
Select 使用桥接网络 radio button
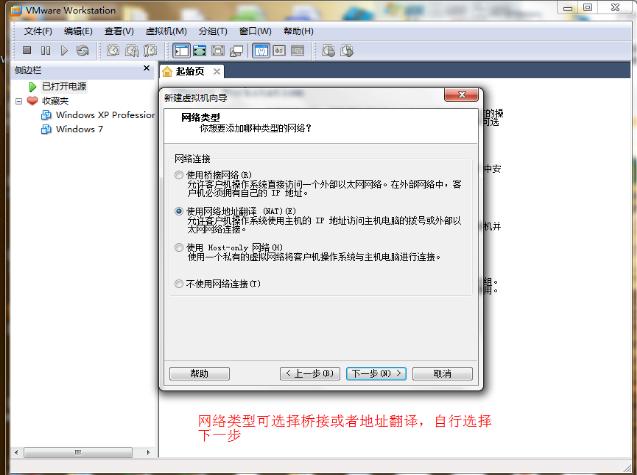pyautogui.click(x=179, y=175)
